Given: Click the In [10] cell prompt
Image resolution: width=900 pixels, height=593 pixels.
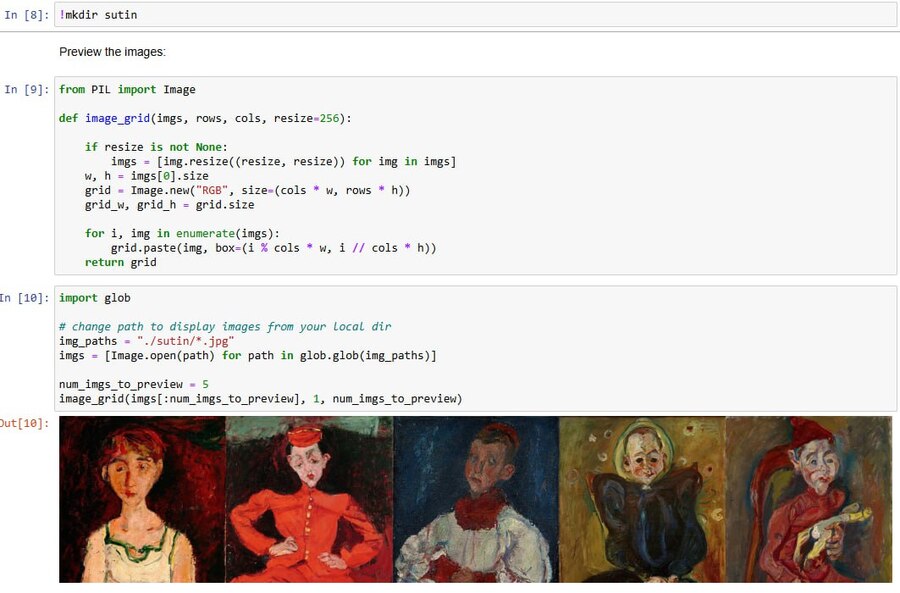Looking at the screenshot, I should coord(25,298).
